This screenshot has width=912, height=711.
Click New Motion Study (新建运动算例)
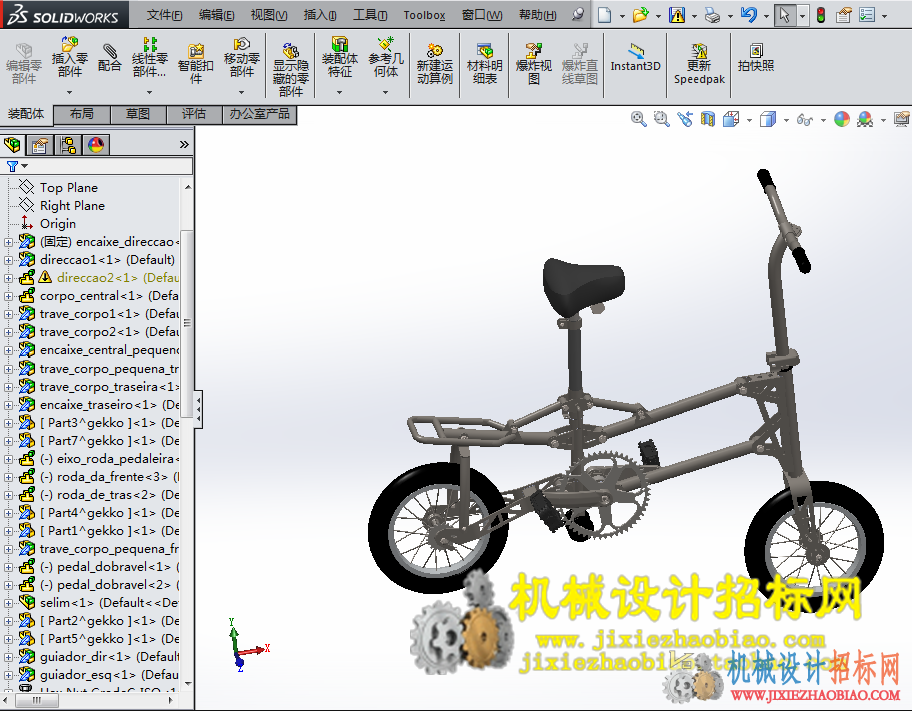coord(434,64)
